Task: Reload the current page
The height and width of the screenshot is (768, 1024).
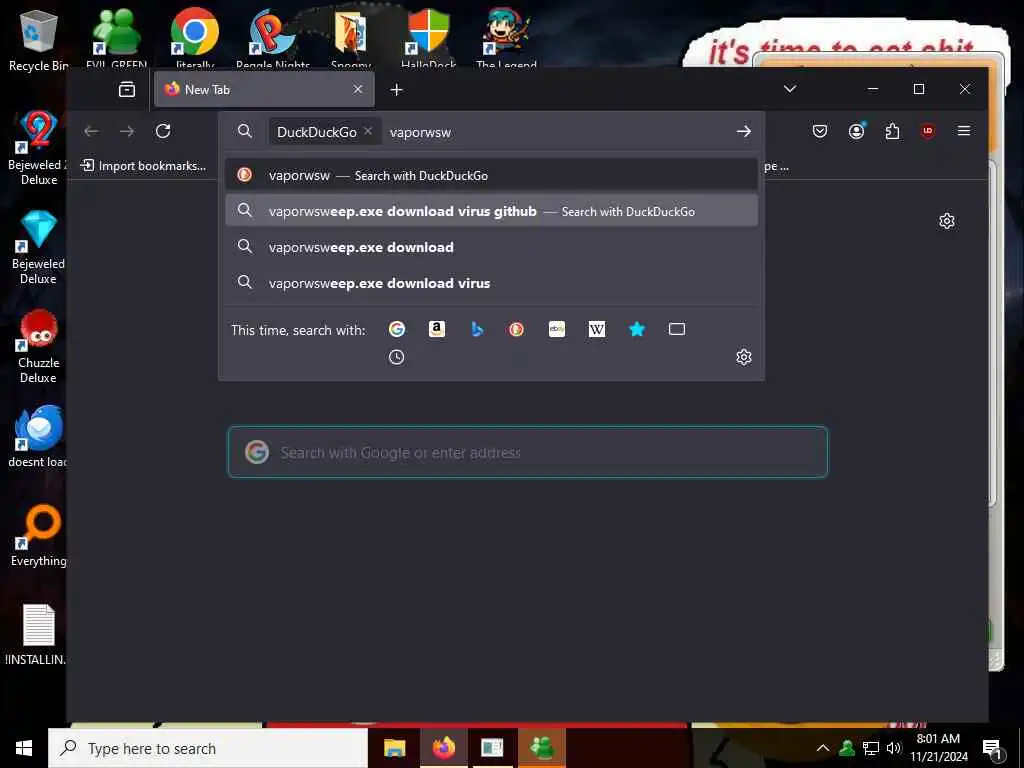Action: coord(163,131)
